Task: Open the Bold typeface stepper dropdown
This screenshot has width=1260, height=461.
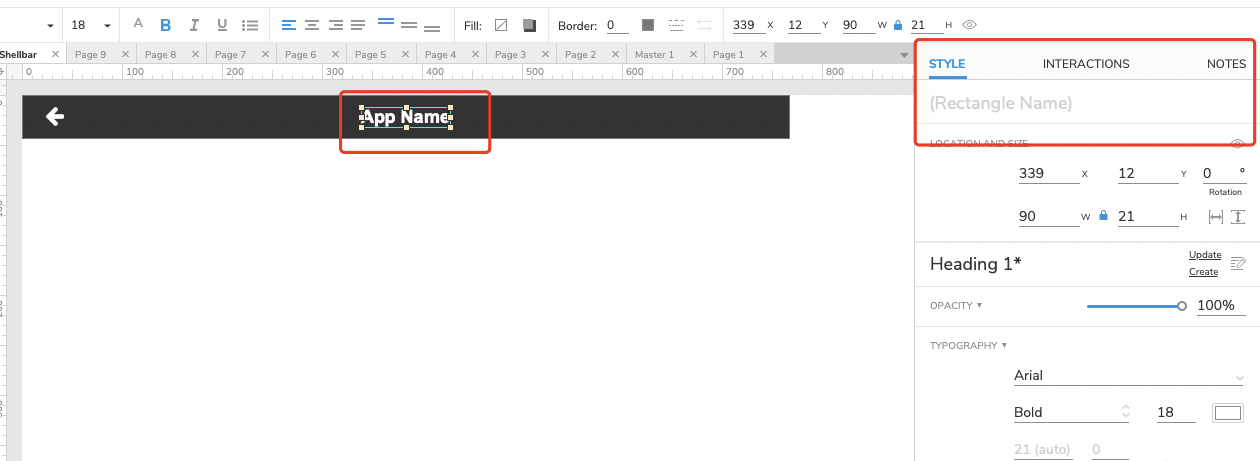Action: pyautogui.click(x=1072, y=412)
